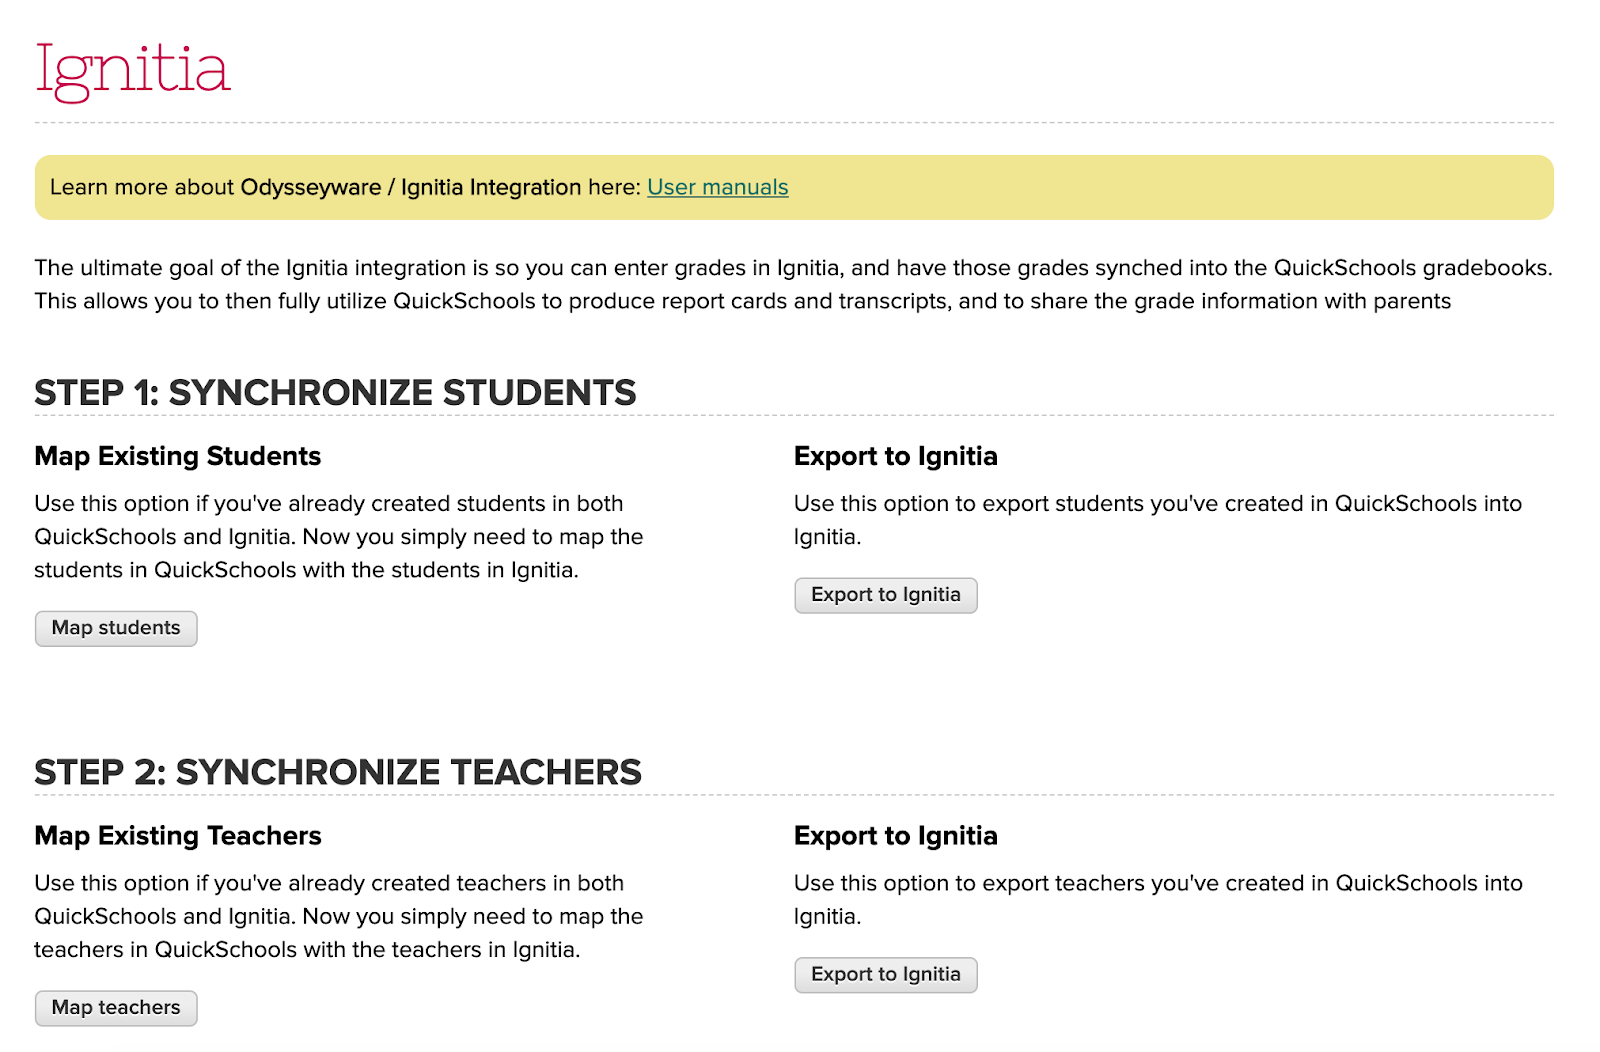
Task: Click 'Export to Ignitia' subheading under Step 2
Action: [896, 836]
